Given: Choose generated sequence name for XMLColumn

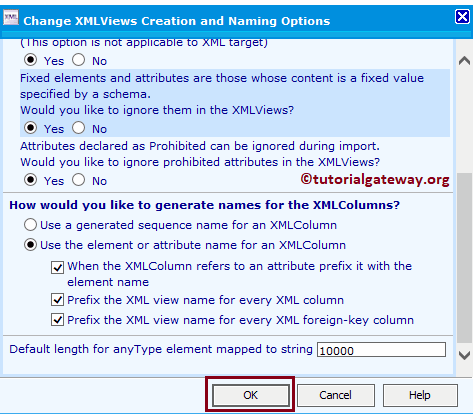Looking at the screenshot, I should coord(30,225).
